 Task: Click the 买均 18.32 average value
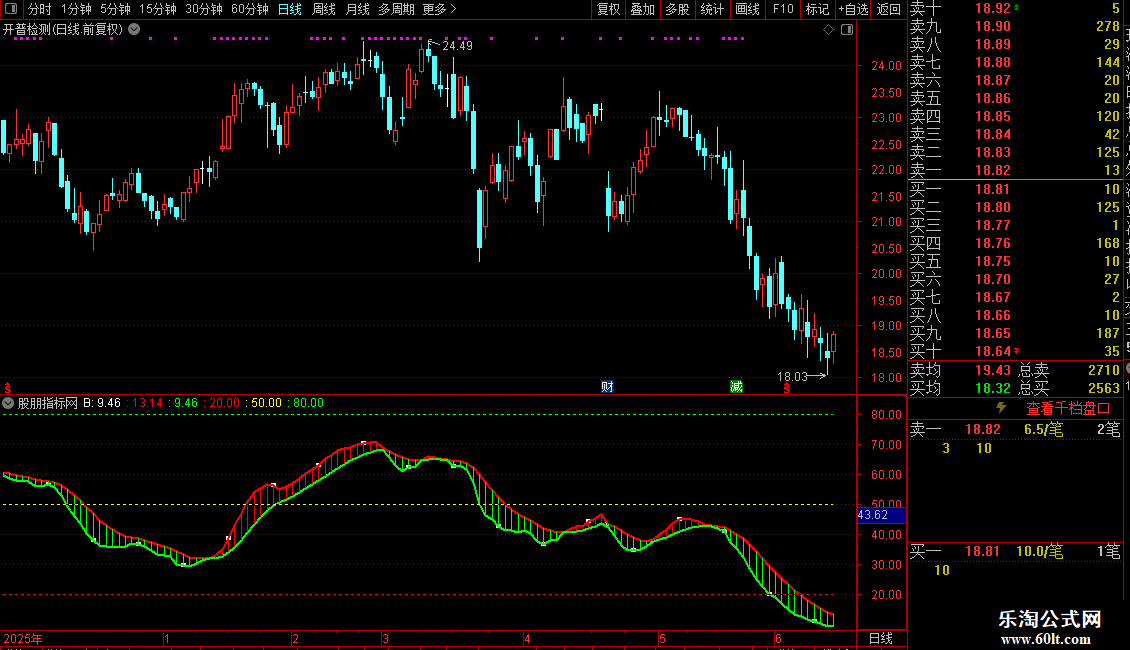coord(993,388)
